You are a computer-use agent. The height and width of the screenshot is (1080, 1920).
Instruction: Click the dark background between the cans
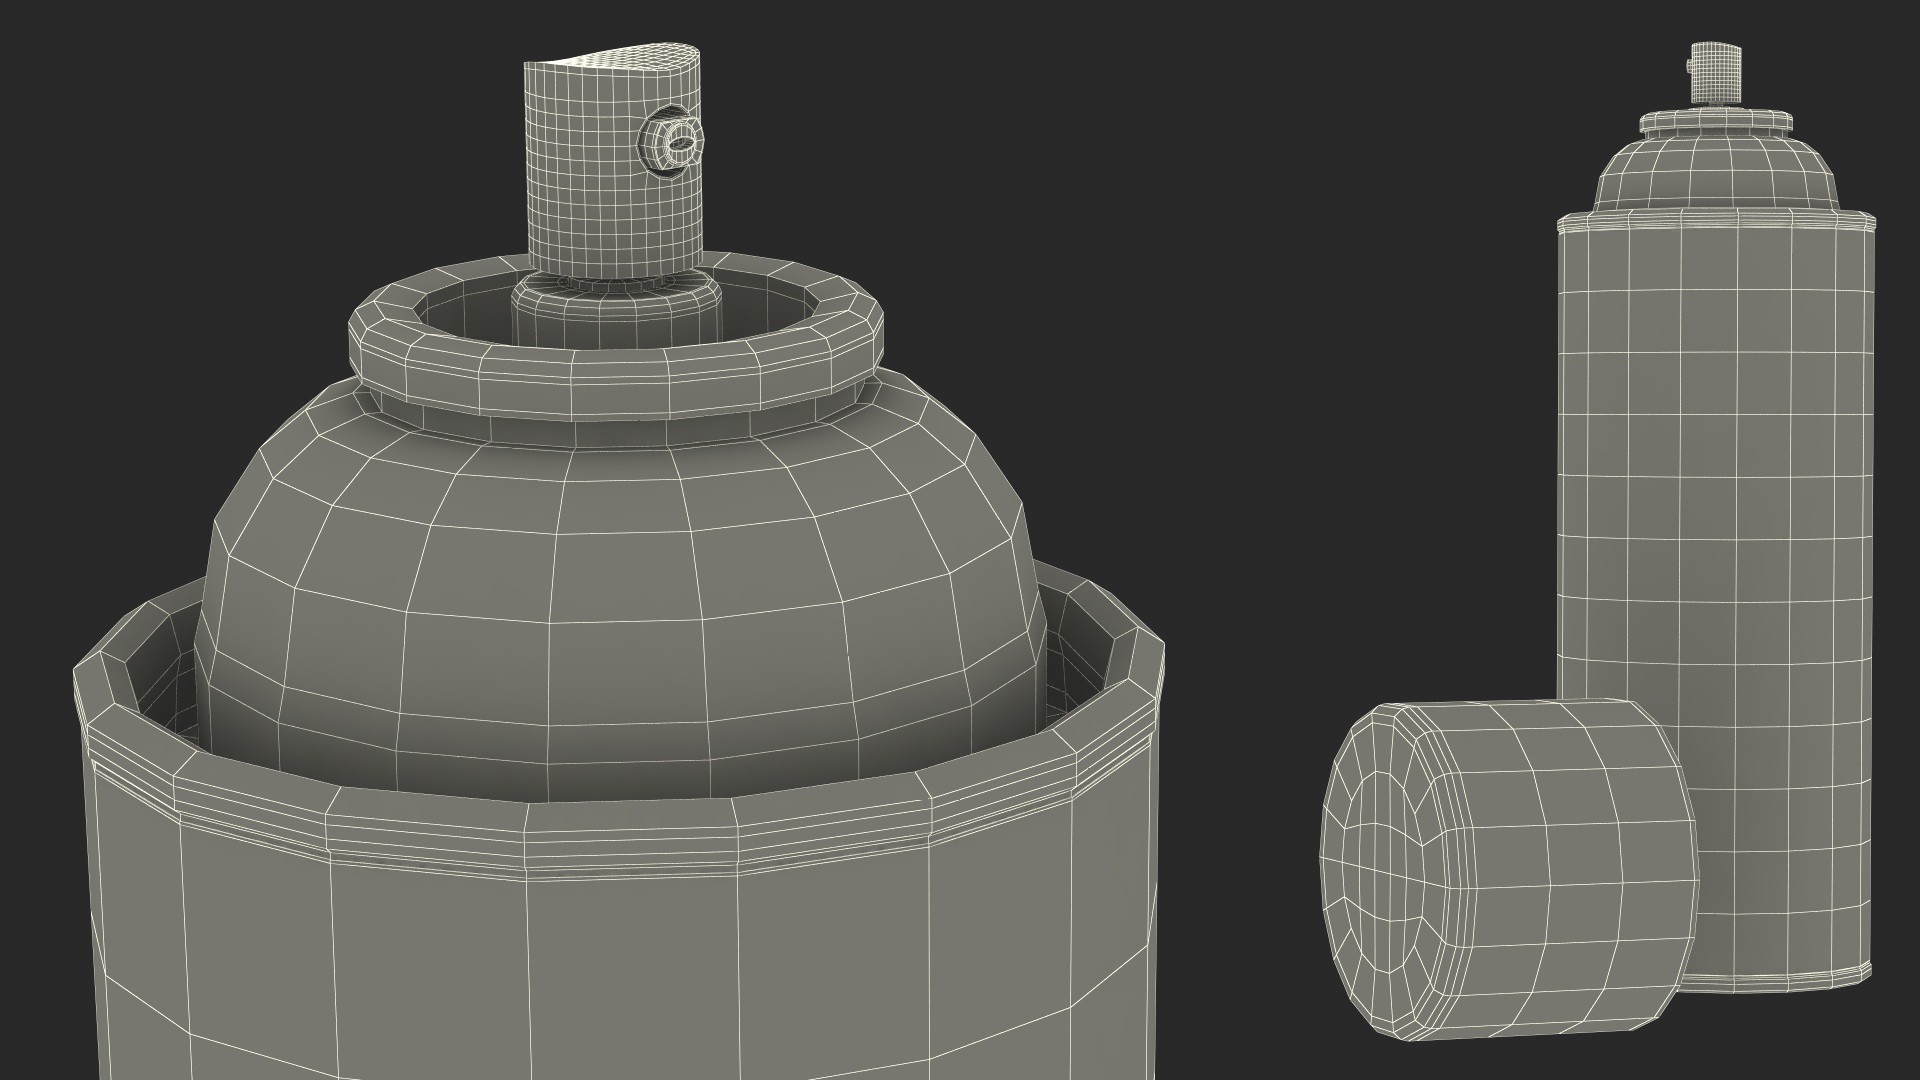[1300, 400]
